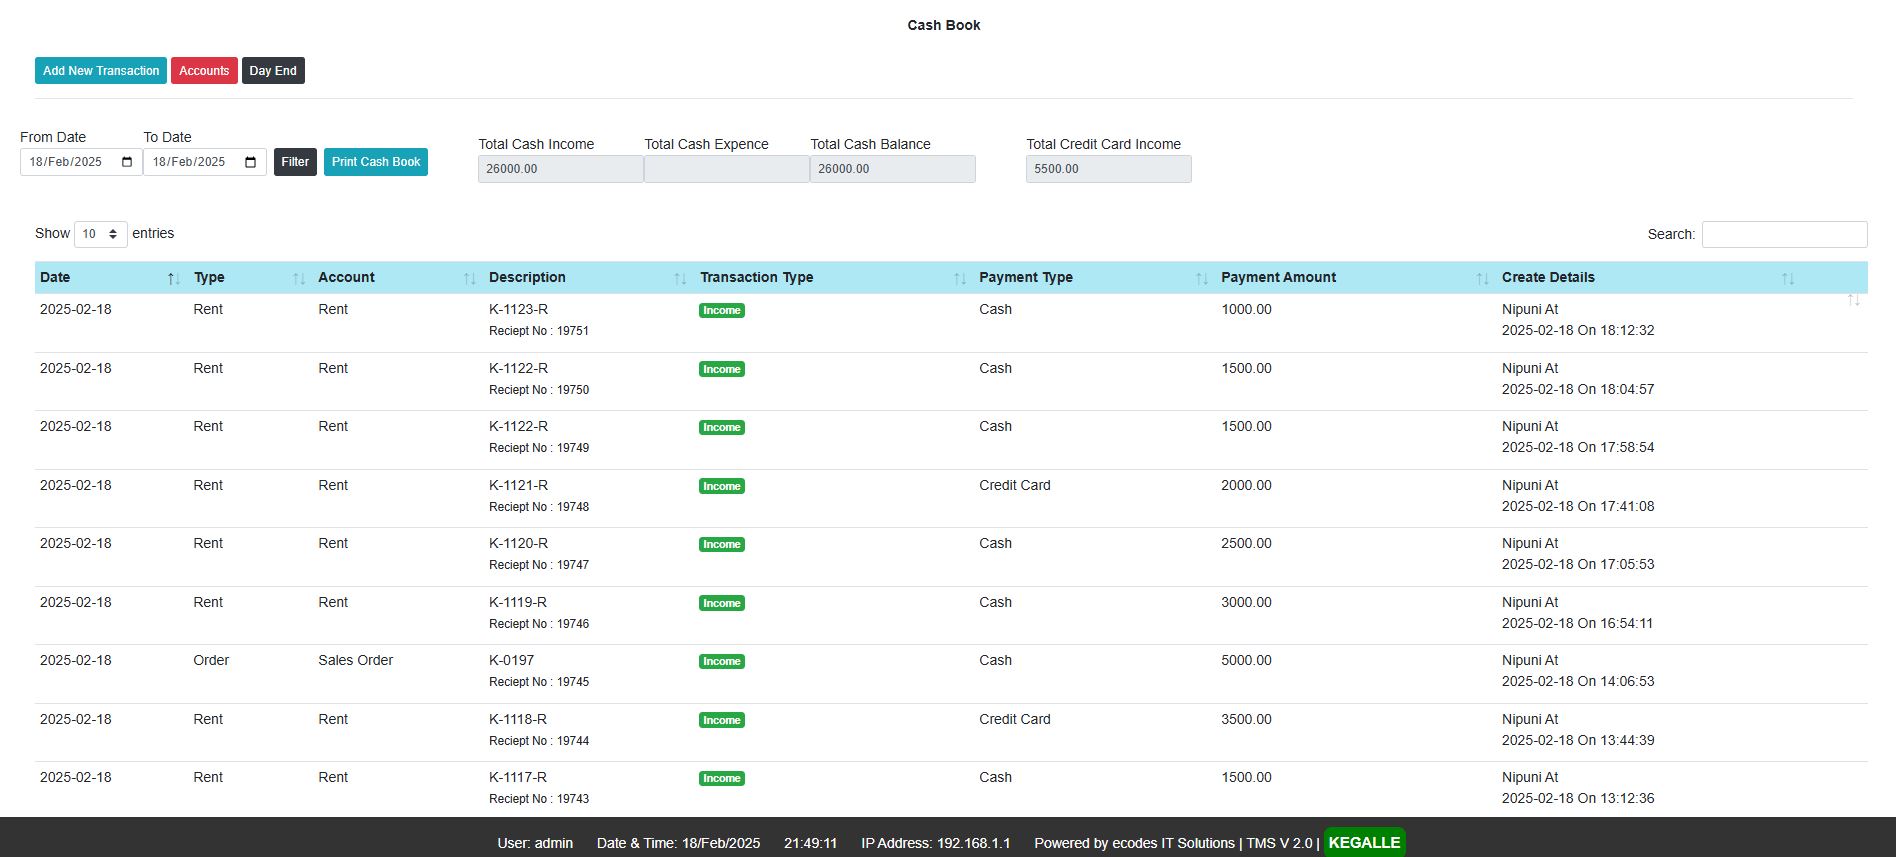Click Date column header label
Viewport: 1896px width, 857px height.
pos(55,277)
